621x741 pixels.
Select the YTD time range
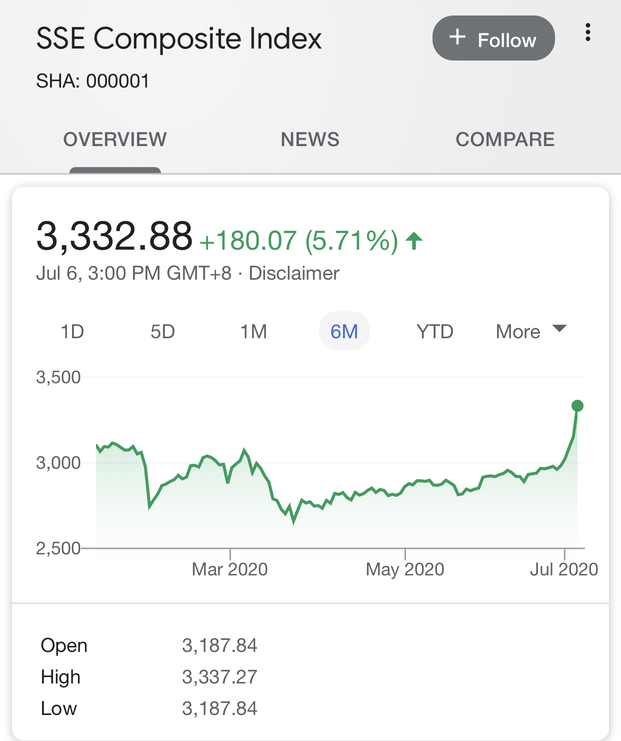pyautogui.click(x=435, y=332)
